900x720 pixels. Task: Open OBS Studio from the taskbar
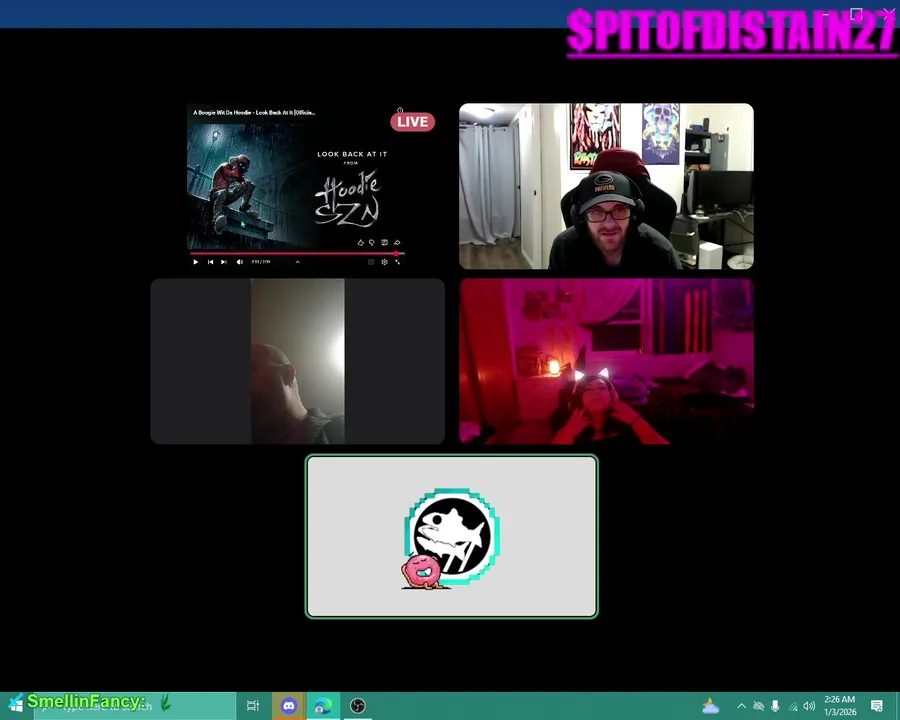coord(358,706)
